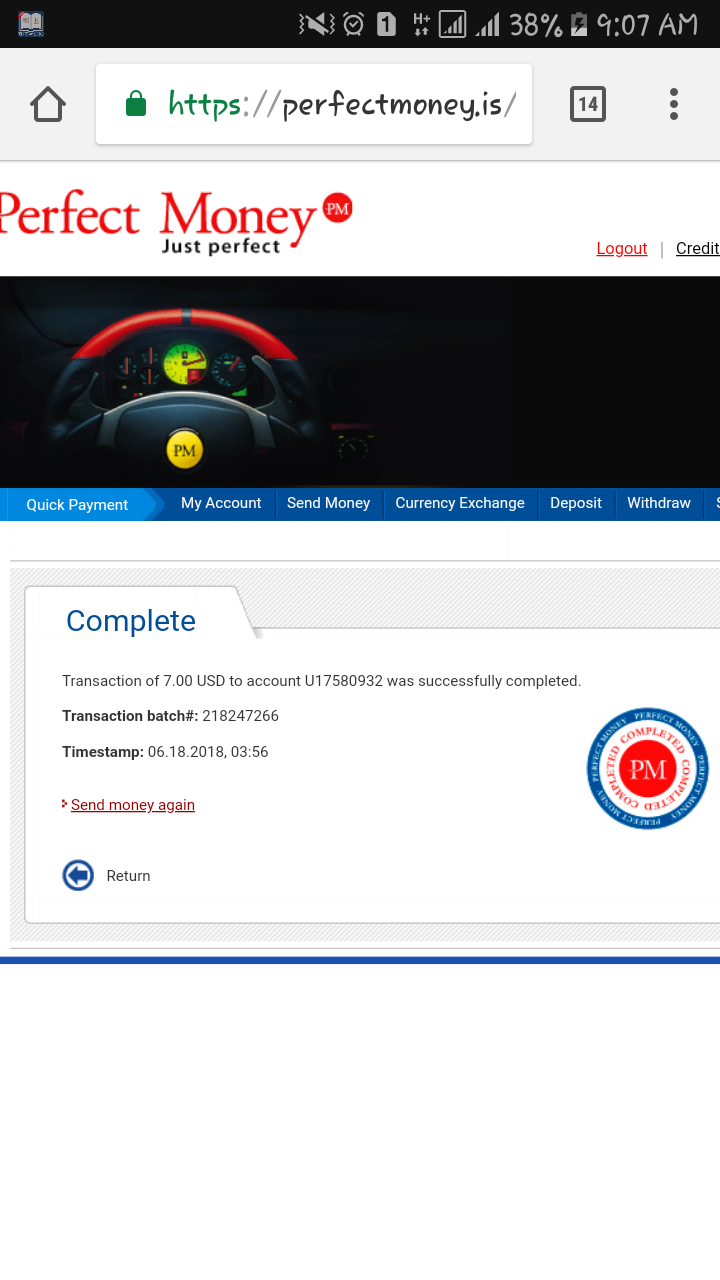The width and height of the screenshot is (720, 1280).
Task: Tap the alarm clock status icon
Action: click(354, 24)
